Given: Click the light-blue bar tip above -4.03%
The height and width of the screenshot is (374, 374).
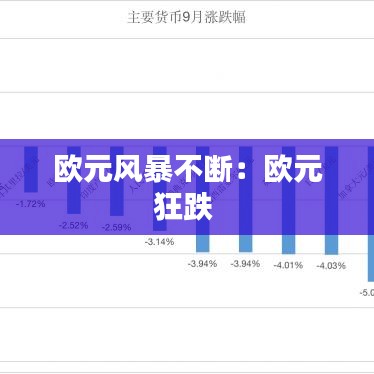Looking at the screenshot, I should coord(331,244).
